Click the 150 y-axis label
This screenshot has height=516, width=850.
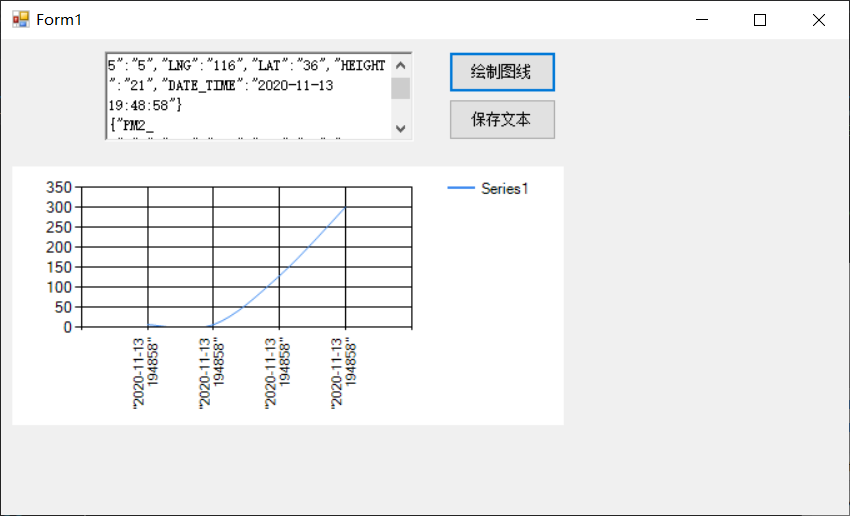[x=59, y=267]
